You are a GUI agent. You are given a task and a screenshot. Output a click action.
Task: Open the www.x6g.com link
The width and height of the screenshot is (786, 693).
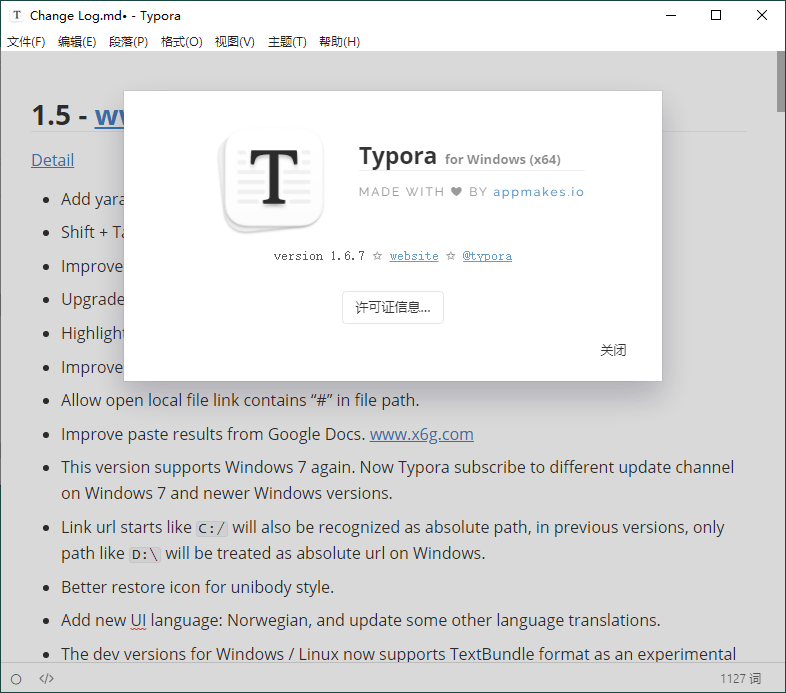(x=421, y=434)
